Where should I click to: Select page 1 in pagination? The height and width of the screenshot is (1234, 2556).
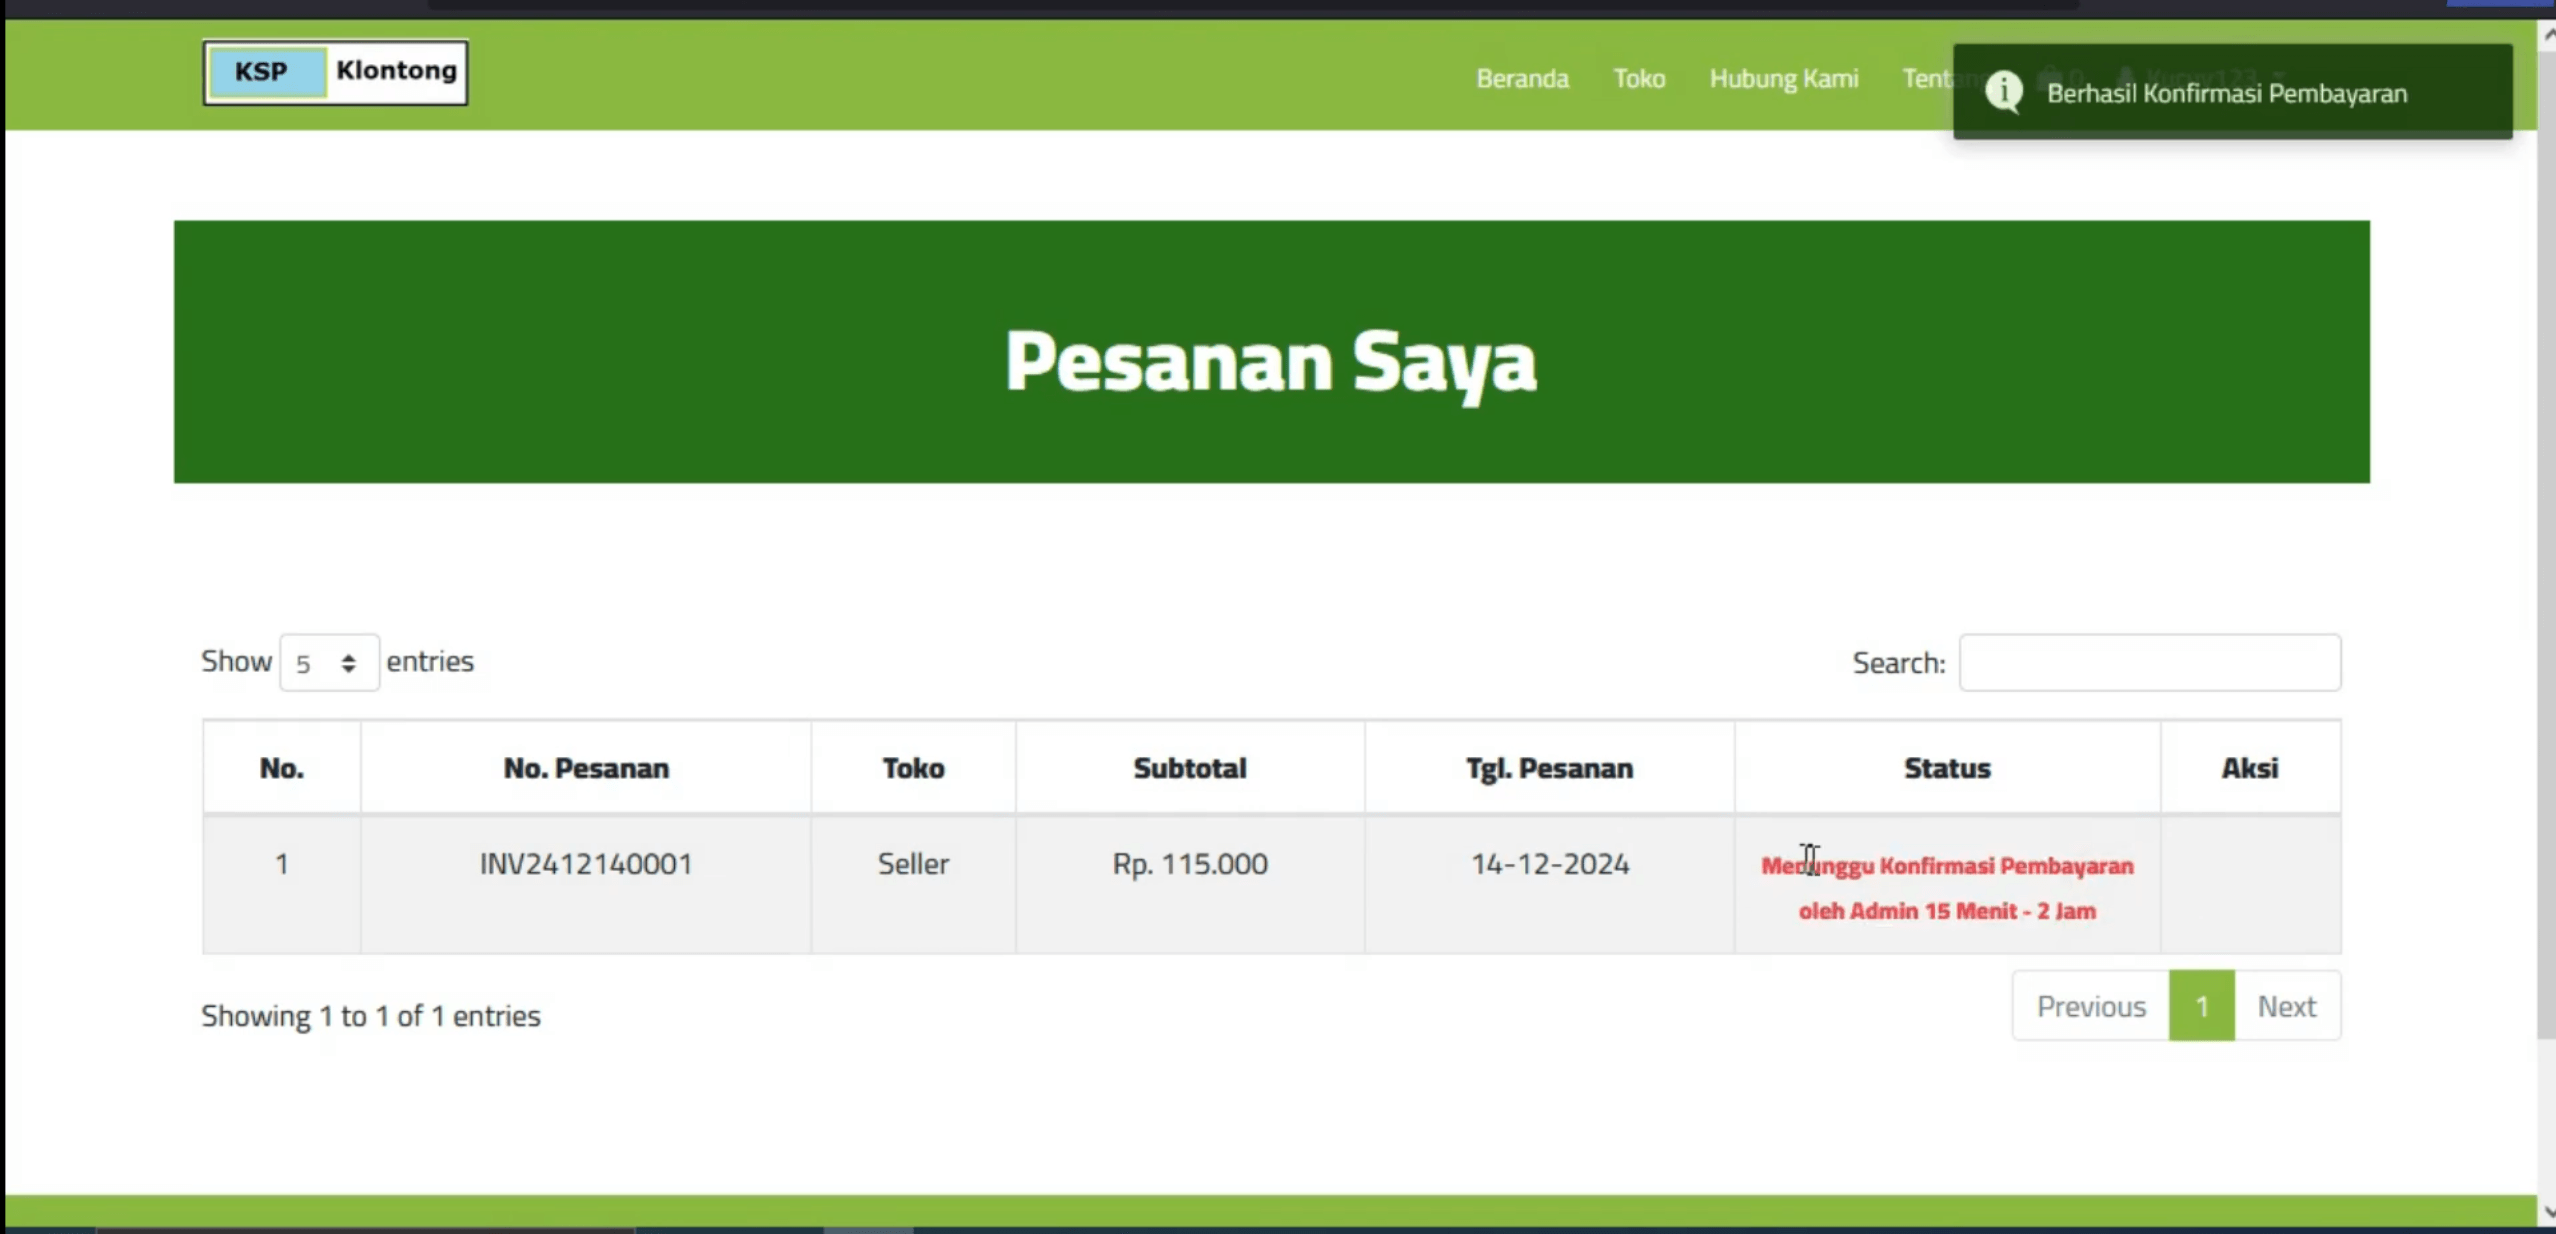pos(2202,1006)
